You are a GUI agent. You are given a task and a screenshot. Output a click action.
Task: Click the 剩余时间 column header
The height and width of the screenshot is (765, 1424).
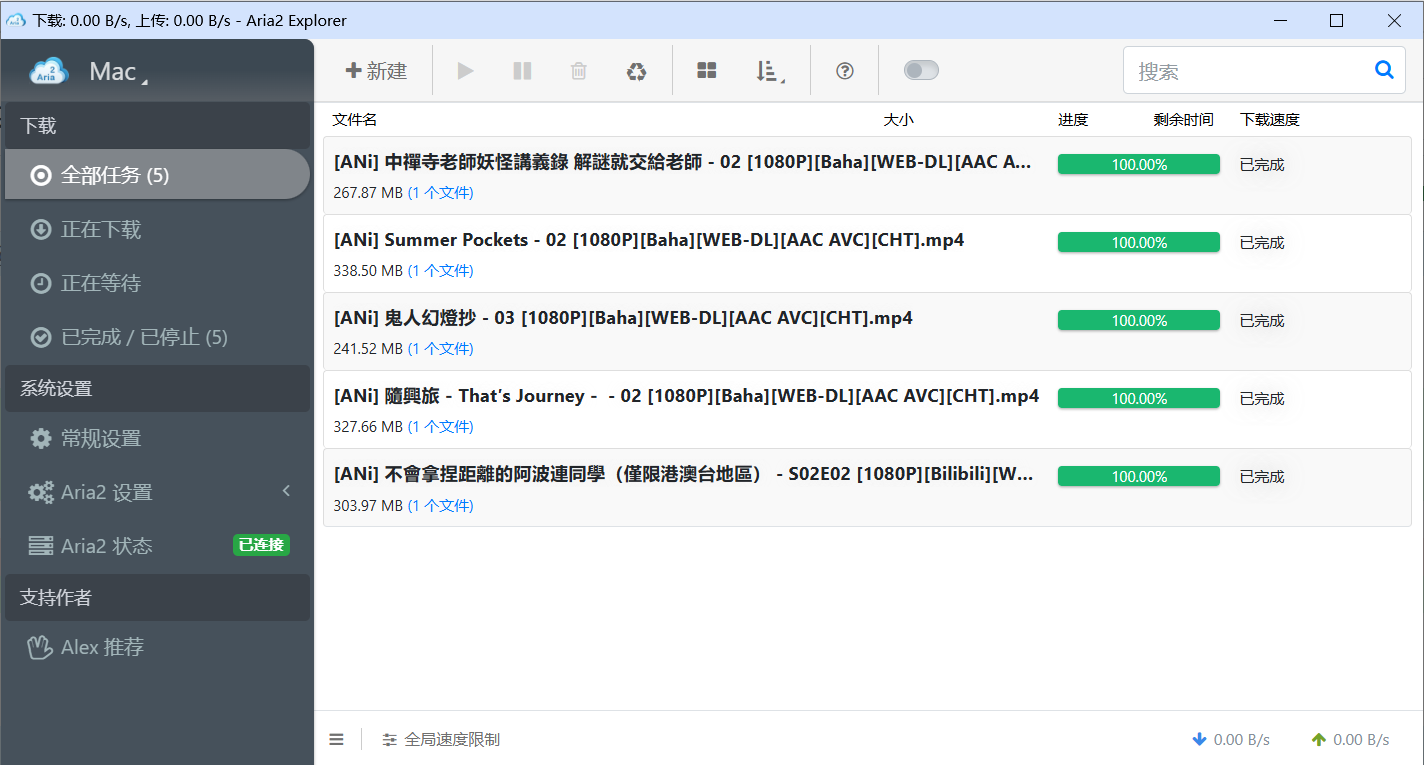pyautogui.click(x=1183, y=120)
